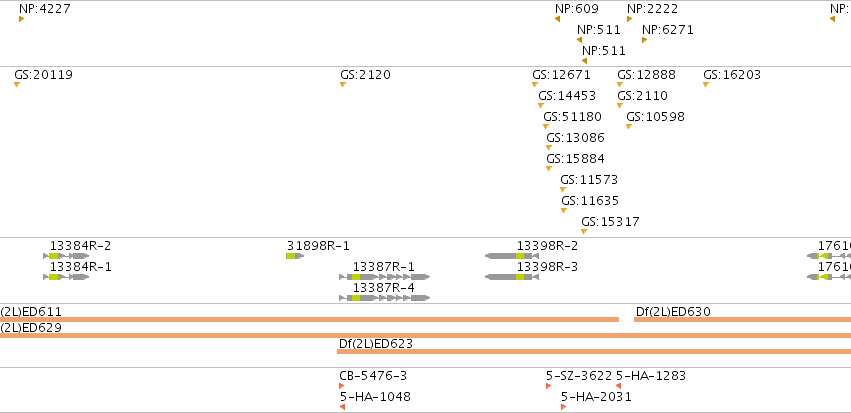Select the GS:16203 insertion marker
851x413 pixels.
tap(706, 84)
